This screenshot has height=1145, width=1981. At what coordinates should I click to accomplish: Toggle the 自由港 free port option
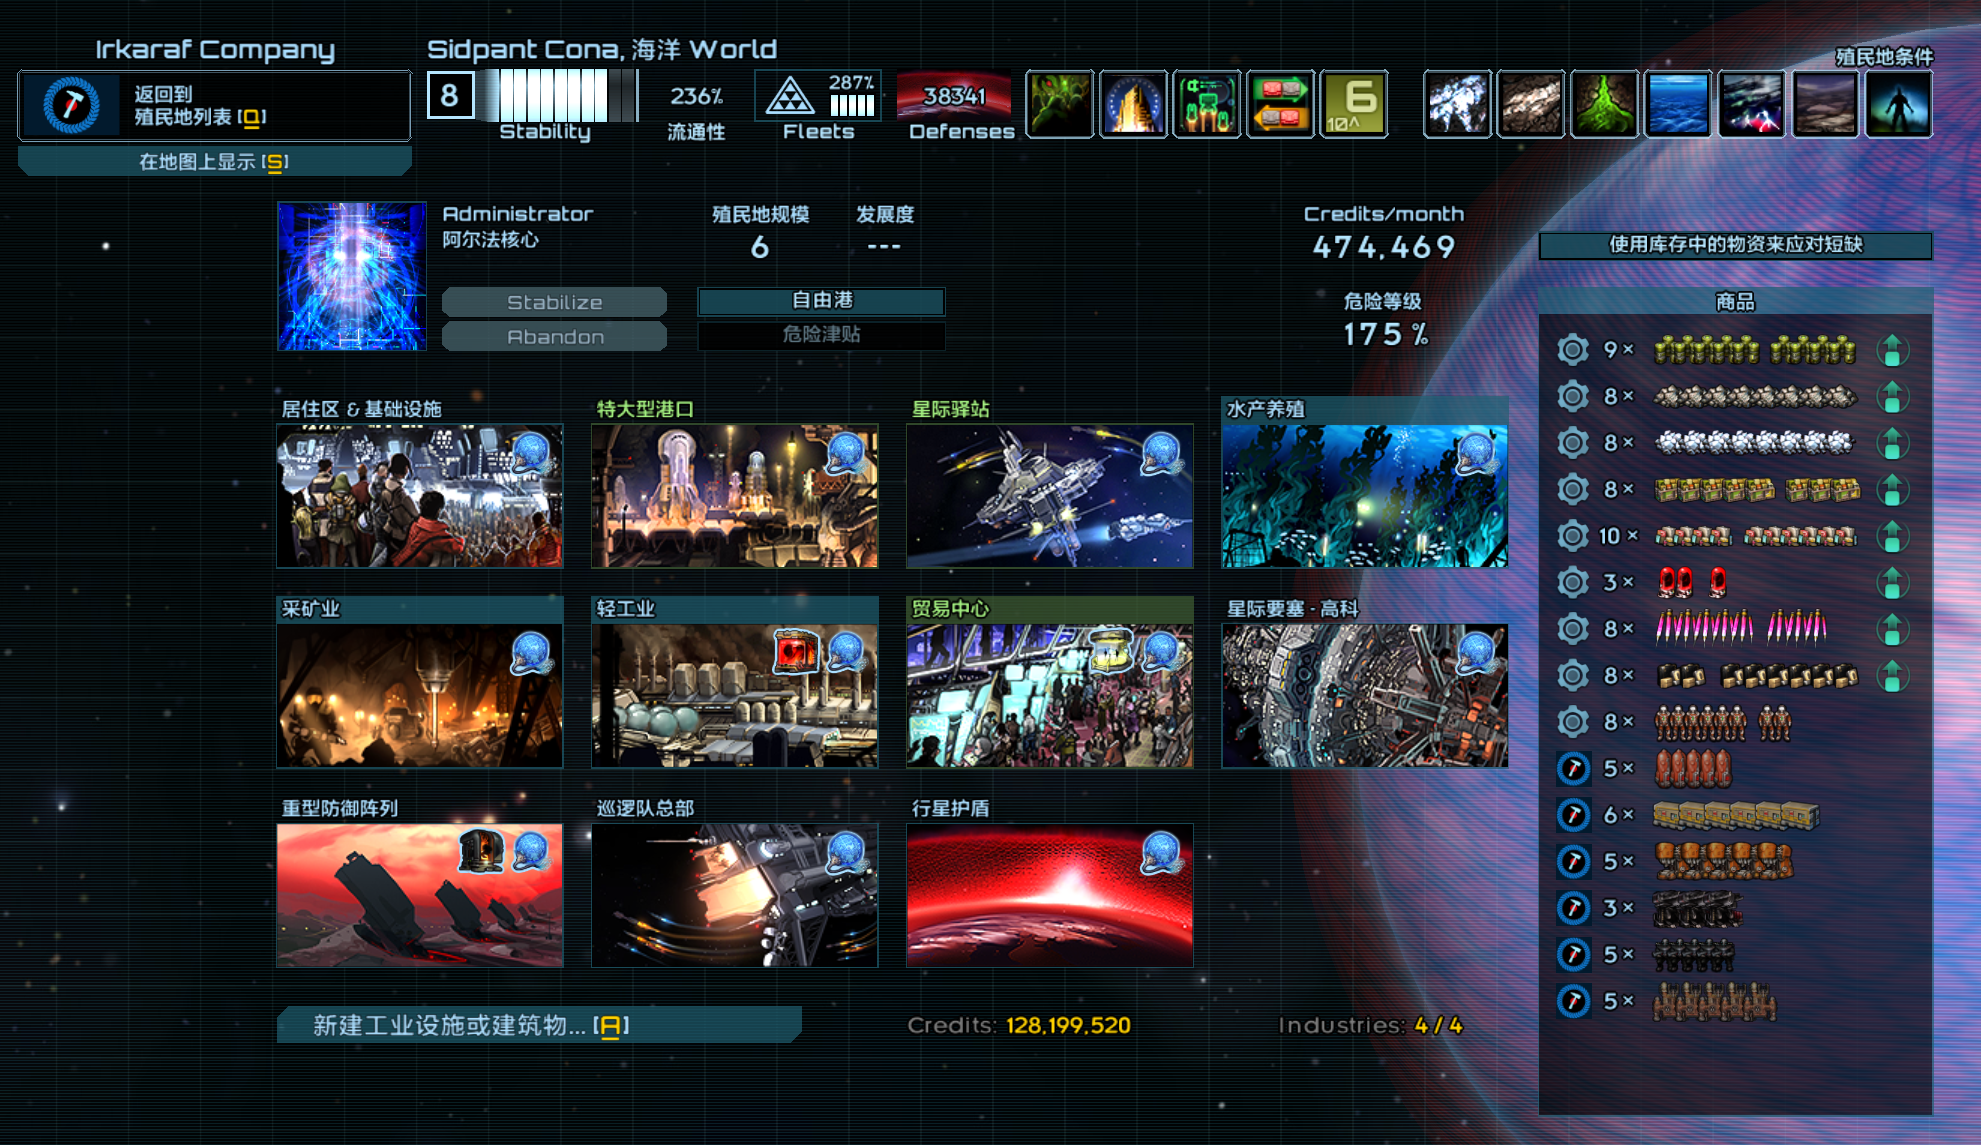point(821,300)
